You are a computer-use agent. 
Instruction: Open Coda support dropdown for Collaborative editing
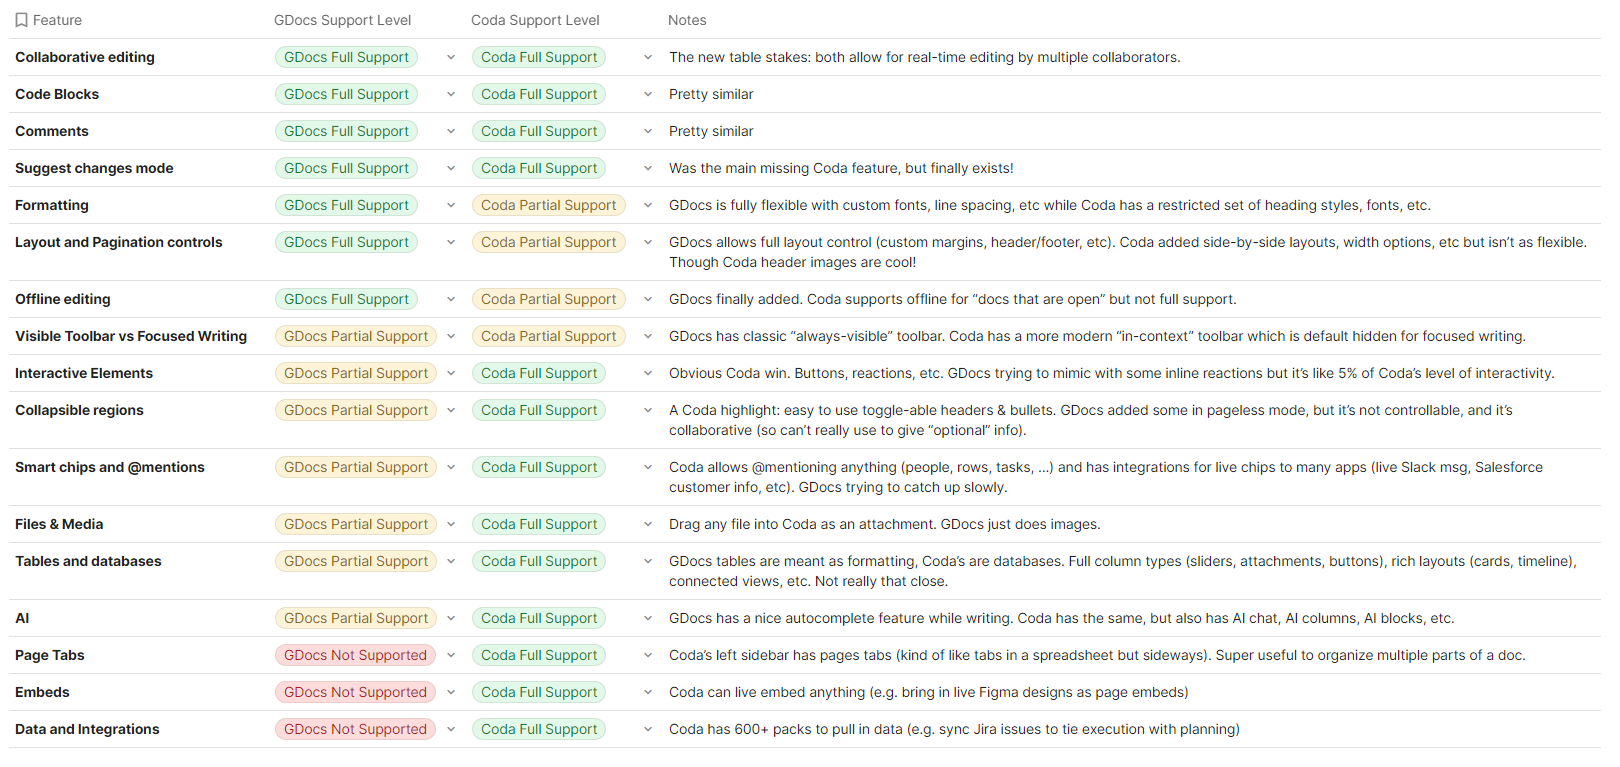point(648,57)
